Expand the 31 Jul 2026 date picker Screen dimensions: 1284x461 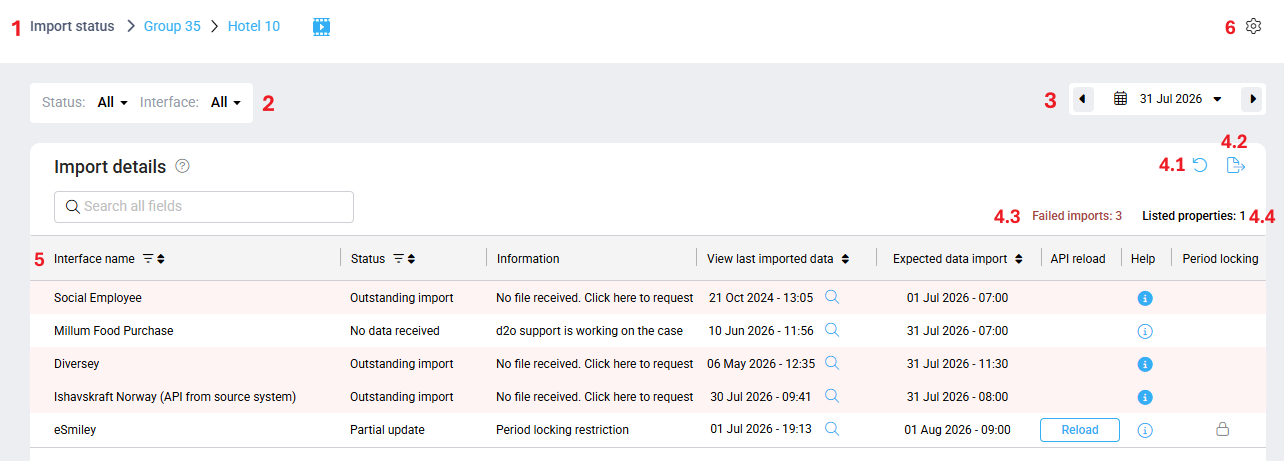pos(1168,99)
